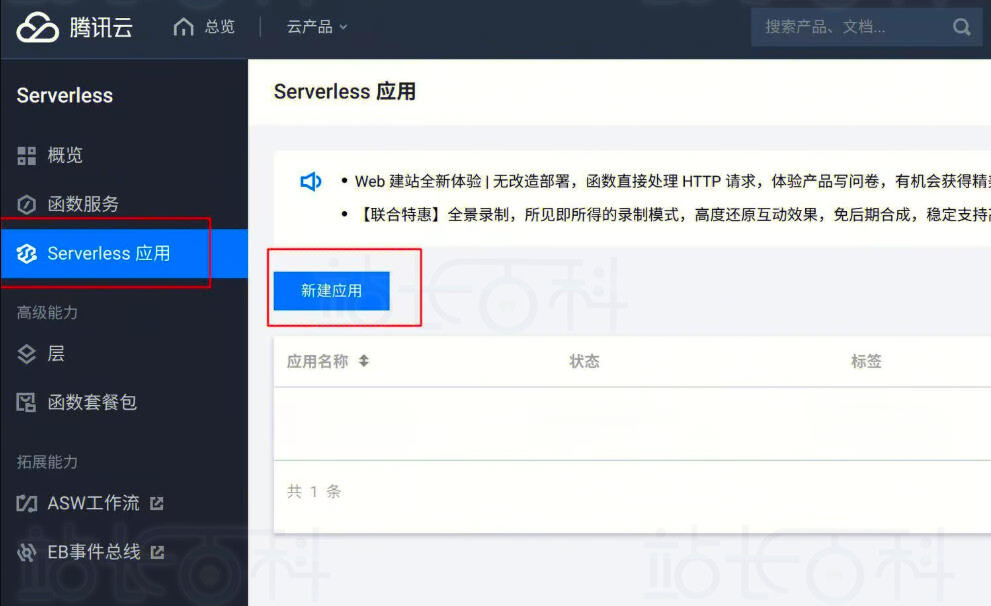This screenshot has height=606, width=991.
Task: Click the 状态 column header
Action: pyautogui.click(x=584, y=361)
